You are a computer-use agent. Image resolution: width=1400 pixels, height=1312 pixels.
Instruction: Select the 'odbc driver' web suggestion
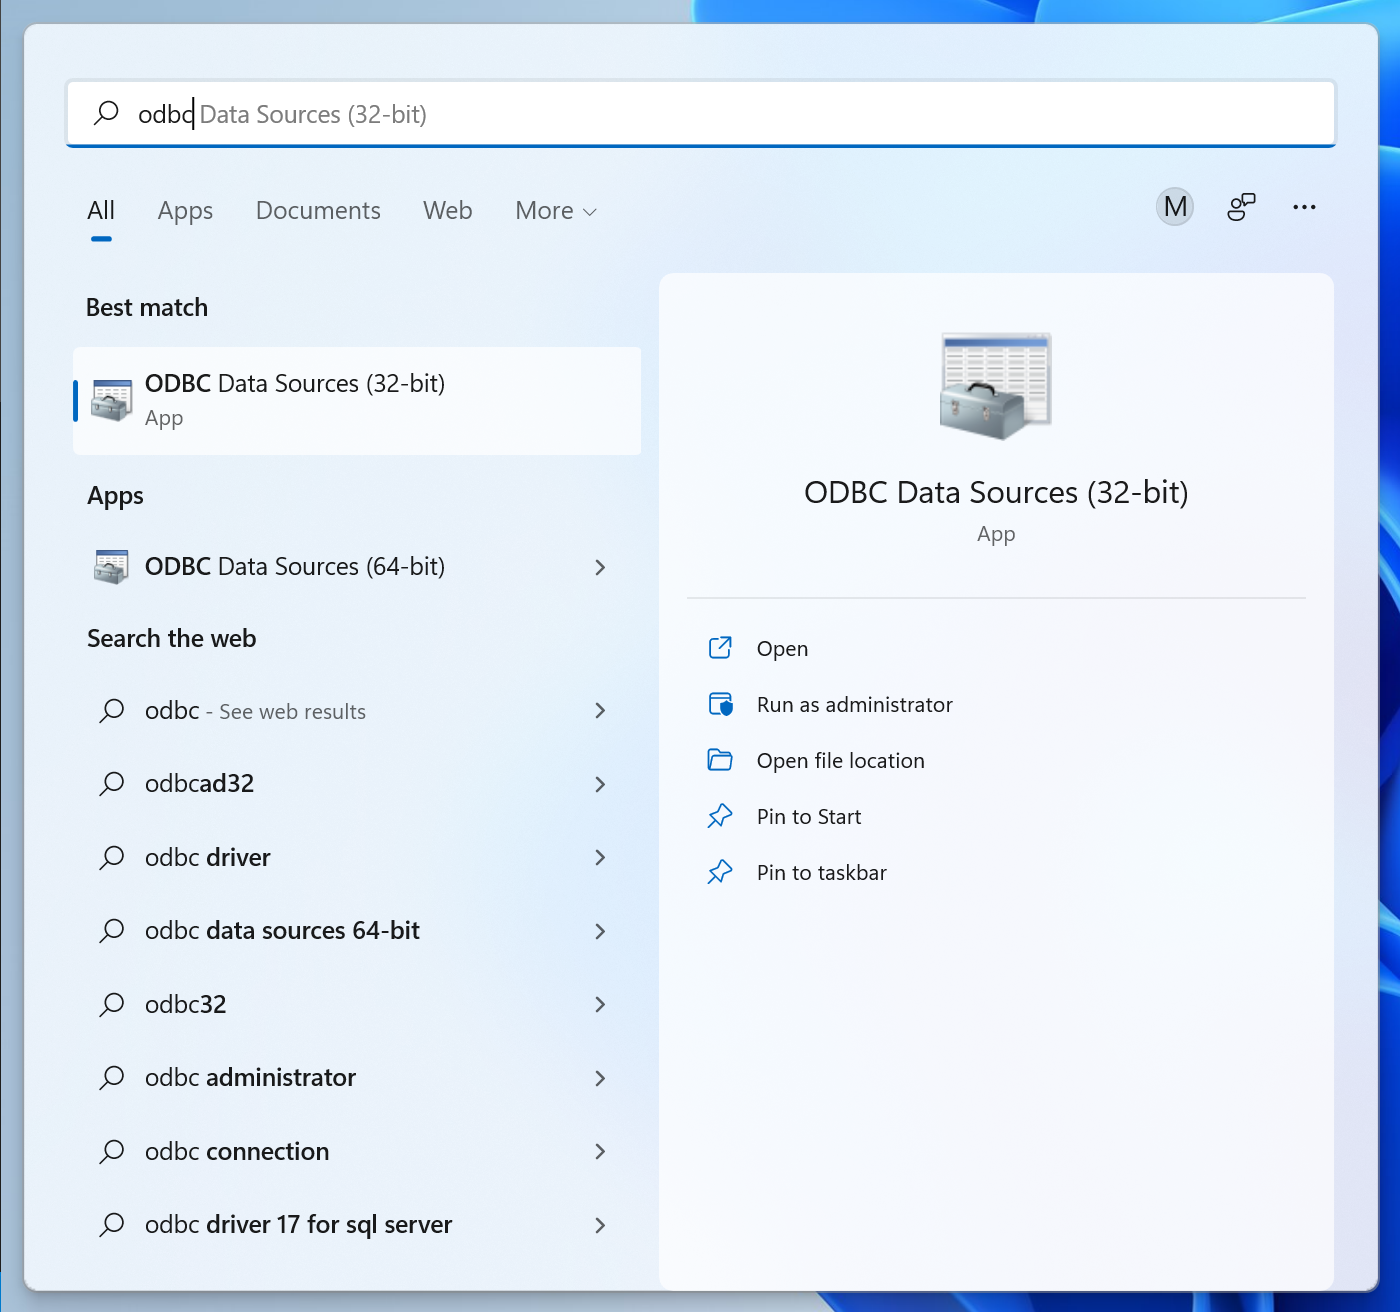tap(357, 858)
